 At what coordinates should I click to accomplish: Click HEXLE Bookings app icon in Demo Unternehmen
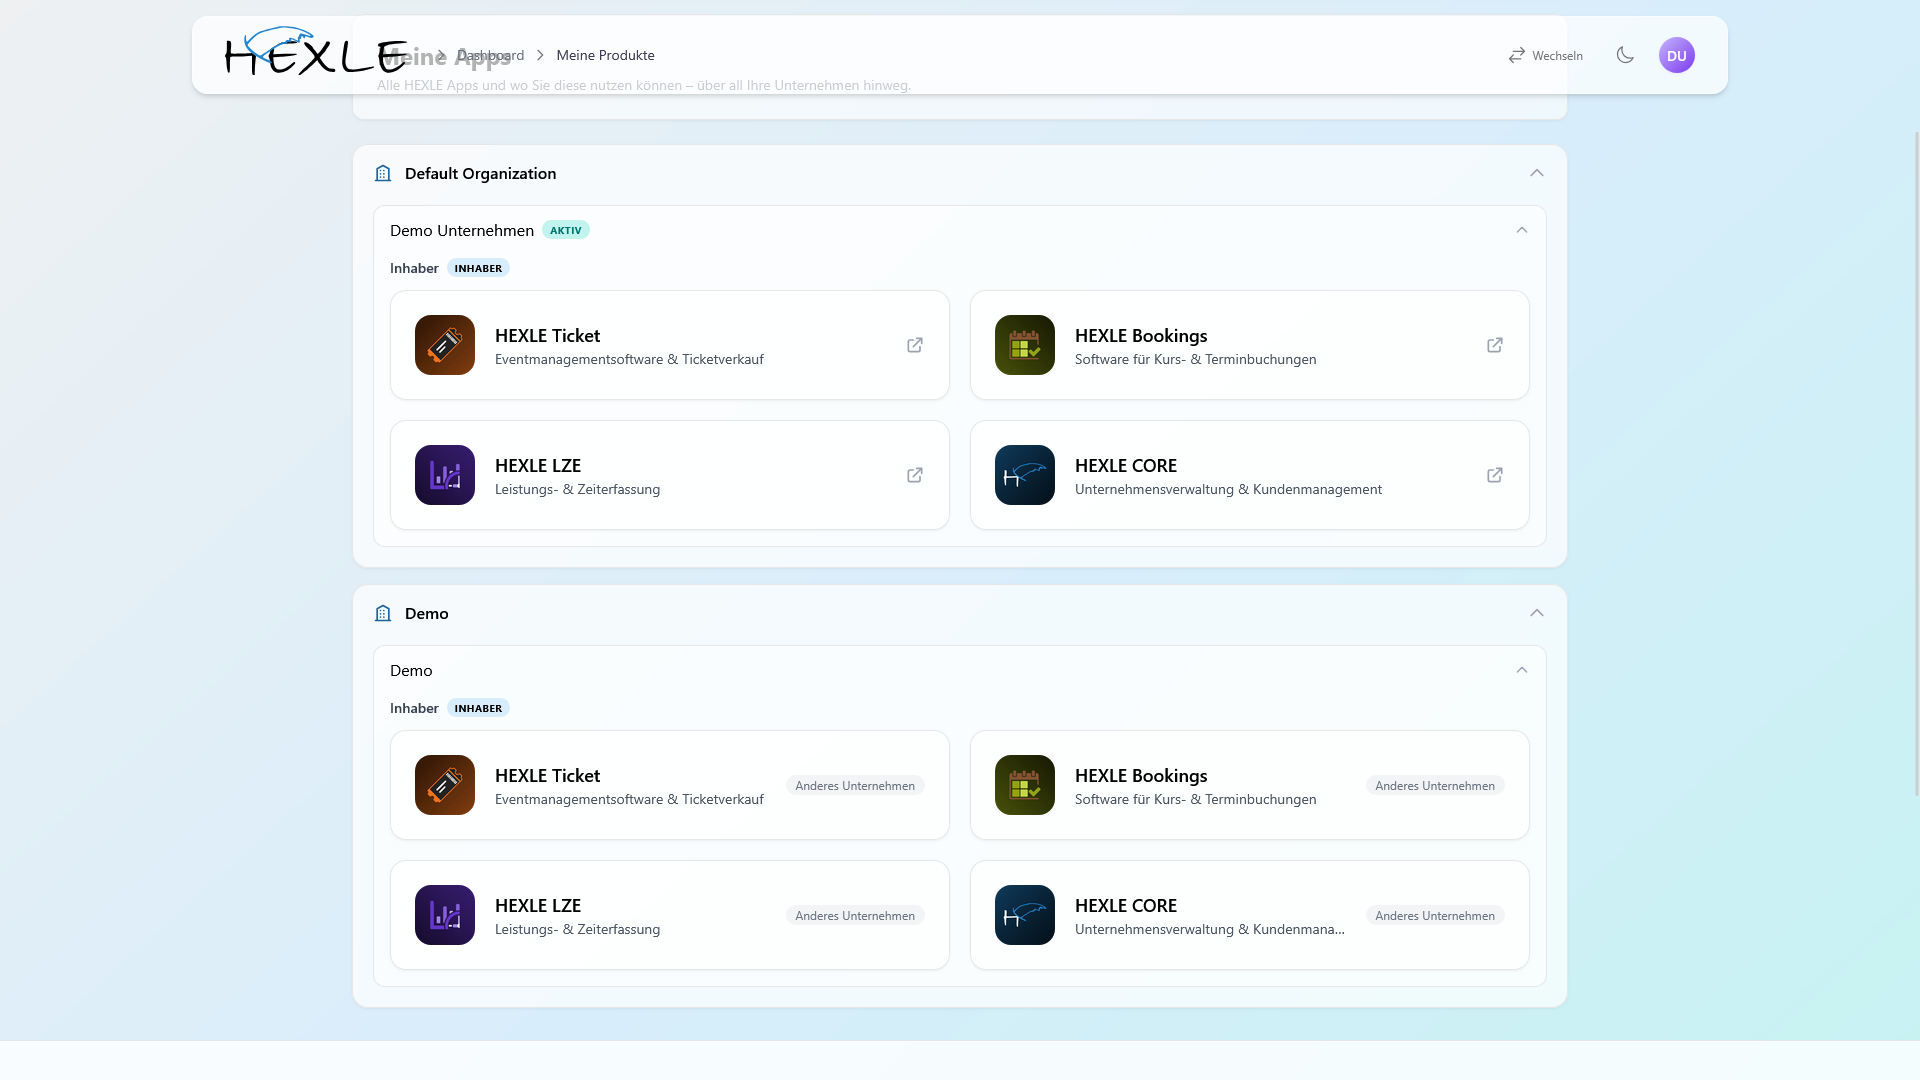point(1025,345)
